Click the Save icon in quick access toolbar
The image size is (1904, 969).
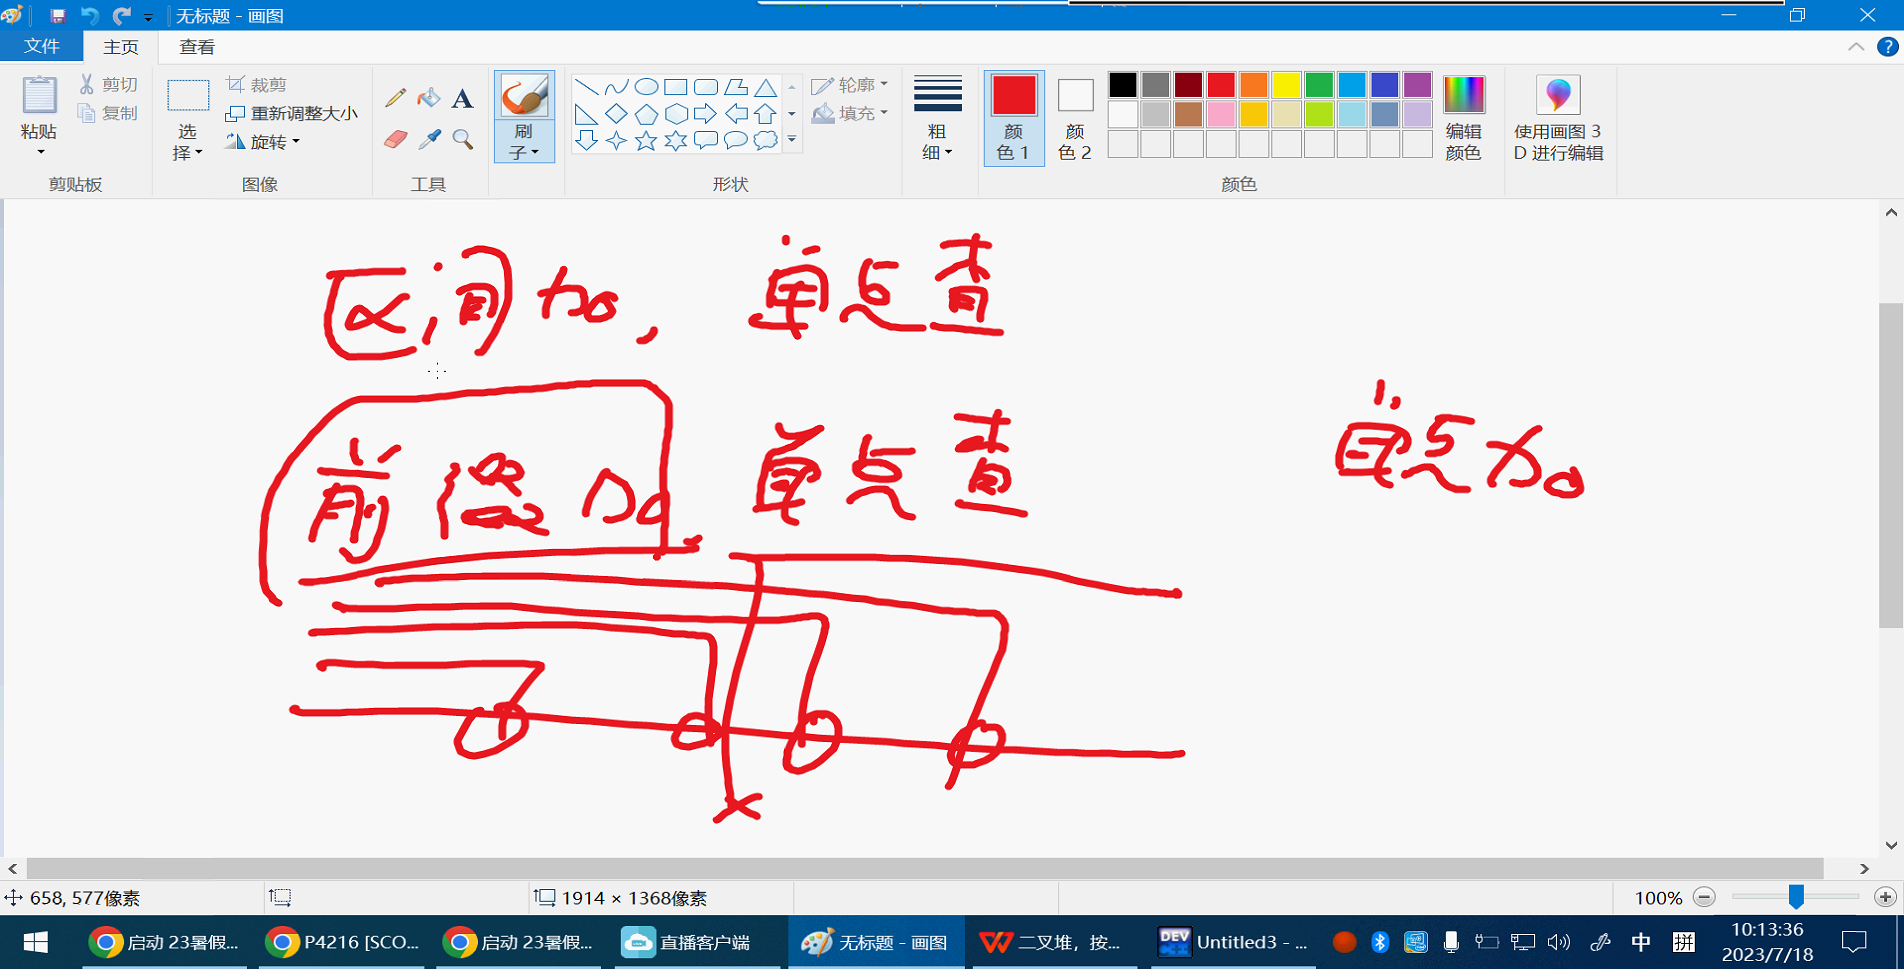tap(58, 16)
